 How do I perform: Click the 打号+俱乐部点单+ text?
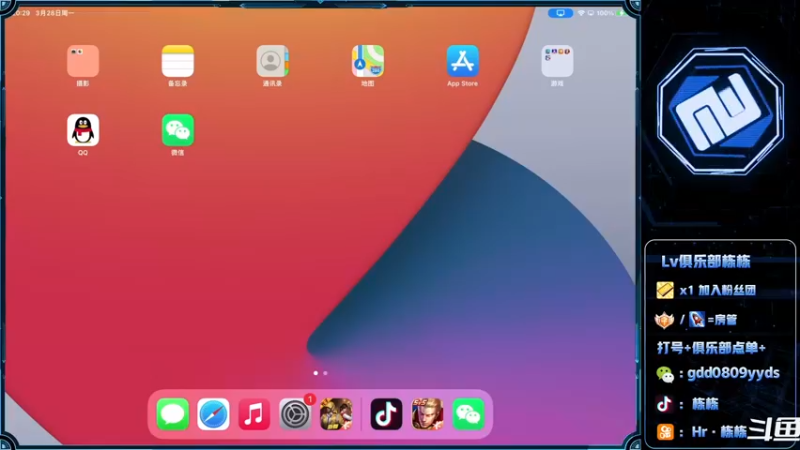click(x=711, y=348)
